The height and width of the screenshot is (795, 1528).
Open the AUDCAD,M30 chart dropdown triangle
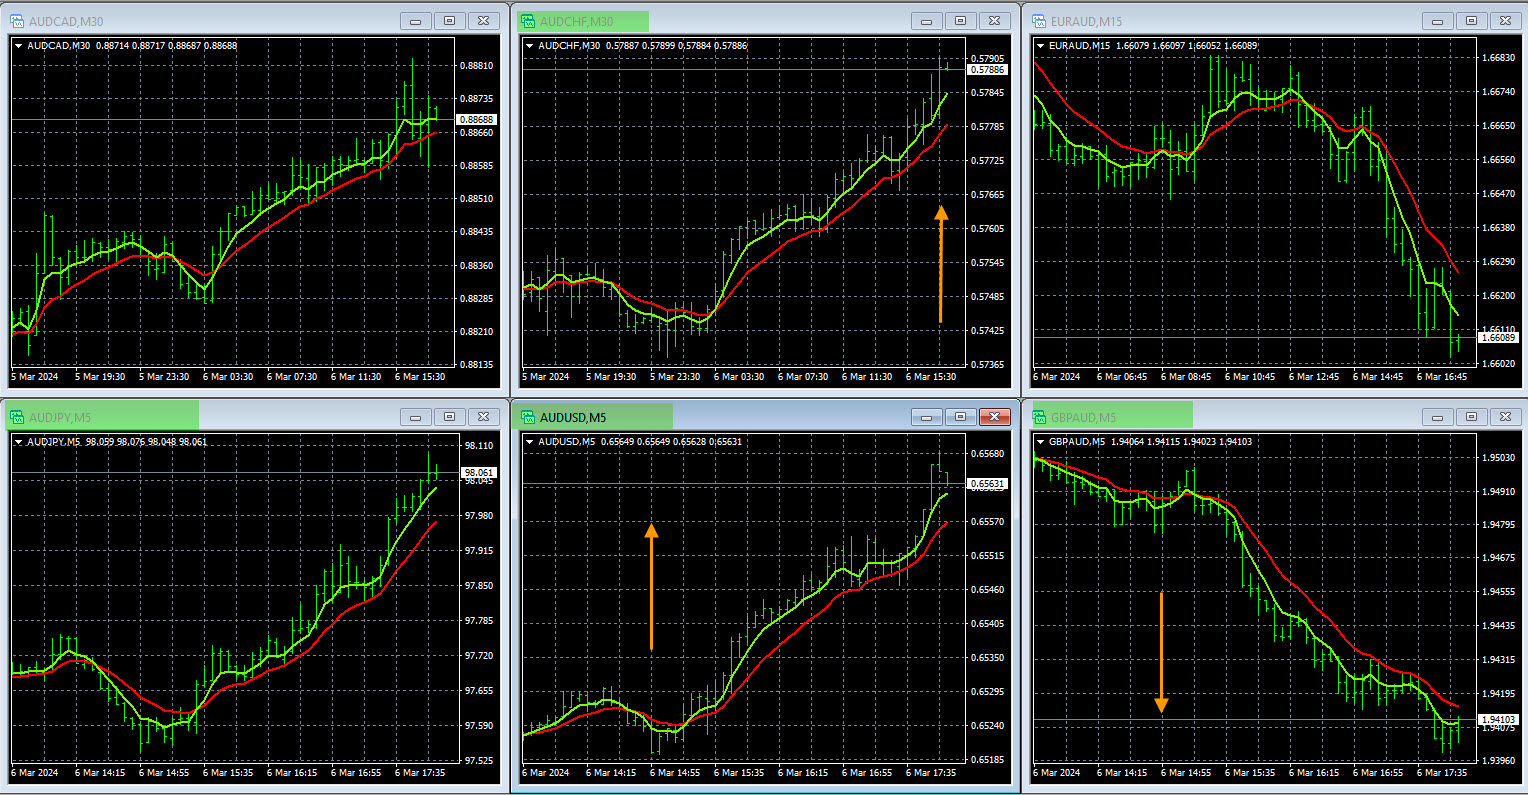(19, 46)
